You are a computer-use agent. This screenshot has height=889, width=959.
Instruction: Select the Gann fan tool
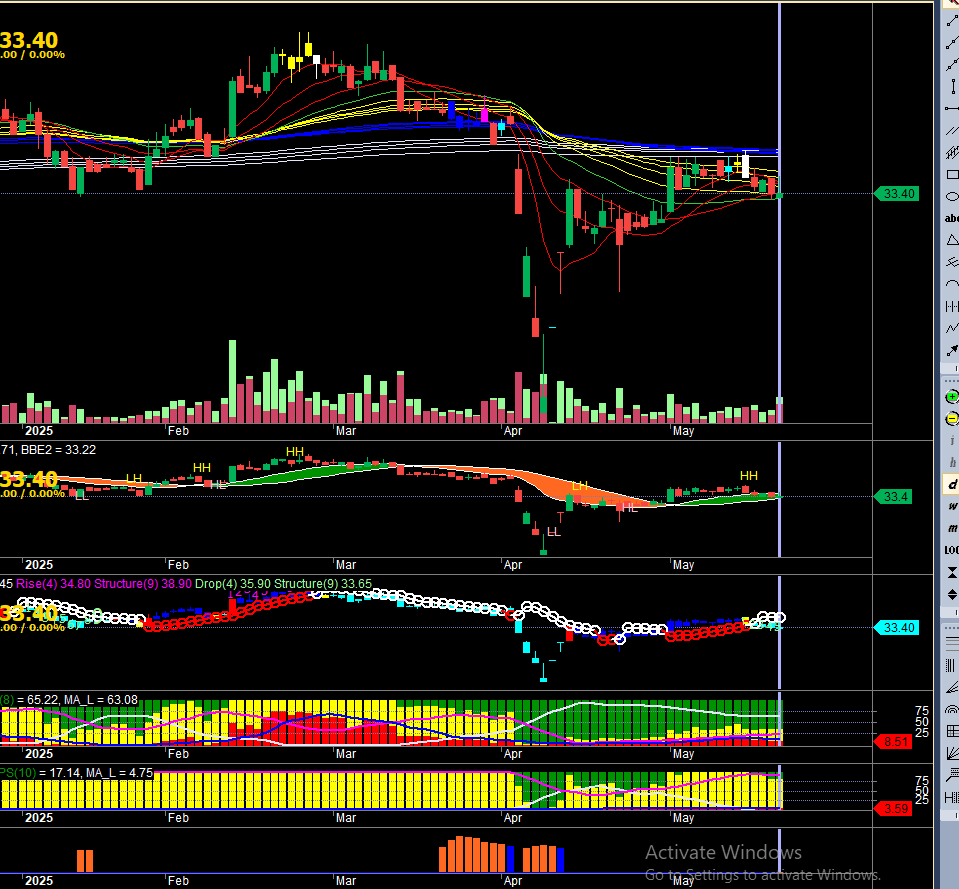pos(952,753)
